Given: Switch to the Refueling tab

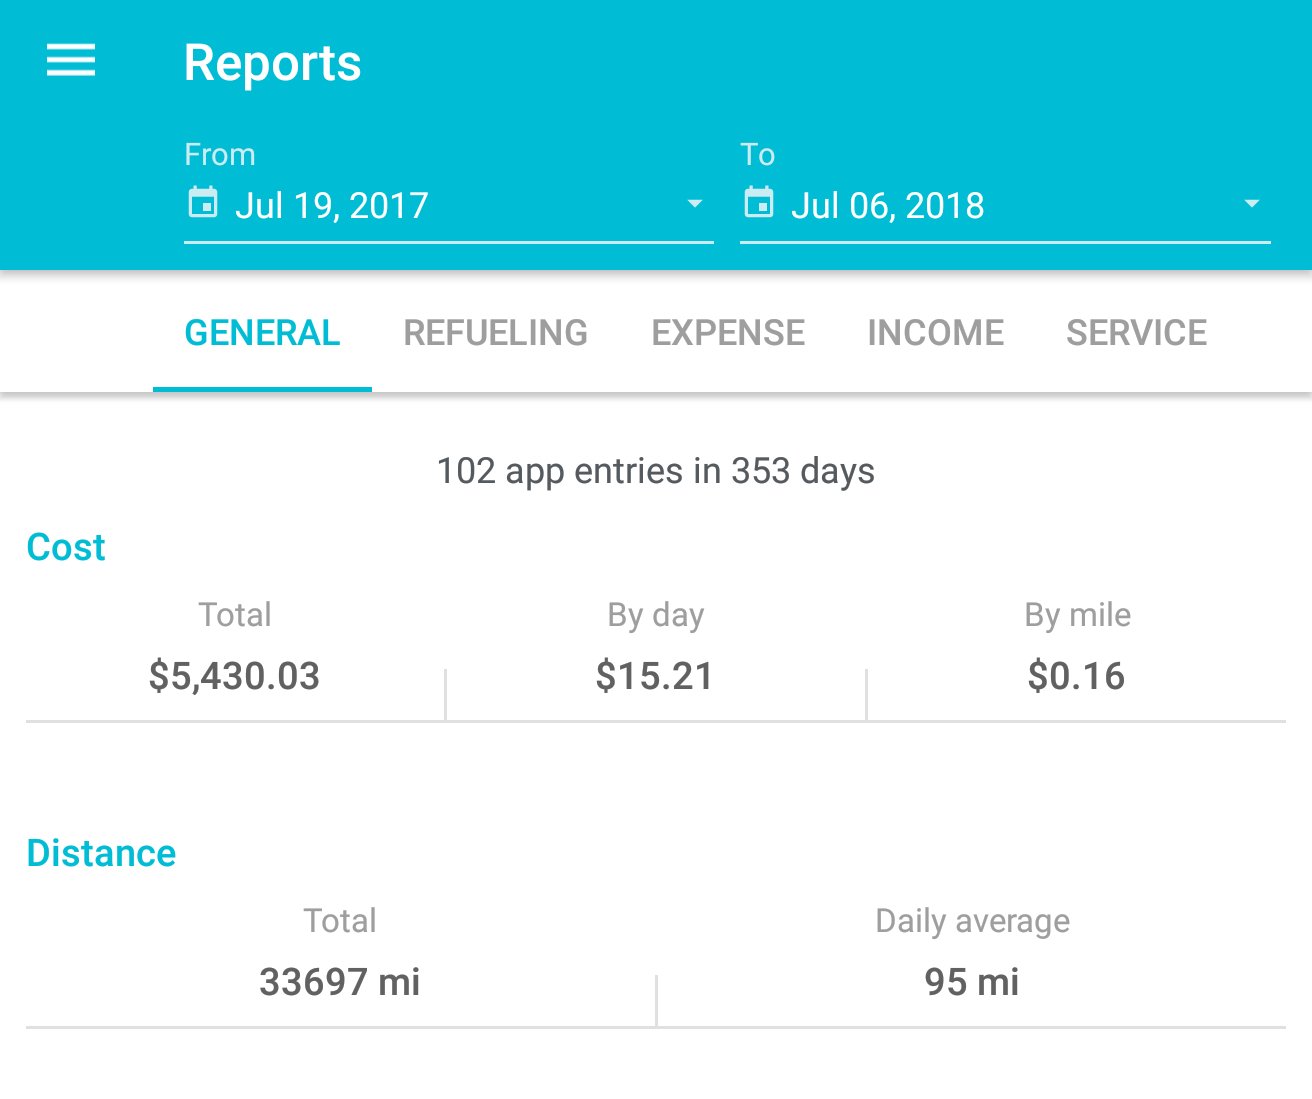Looking at the screenshot, I should click(495, 333).
